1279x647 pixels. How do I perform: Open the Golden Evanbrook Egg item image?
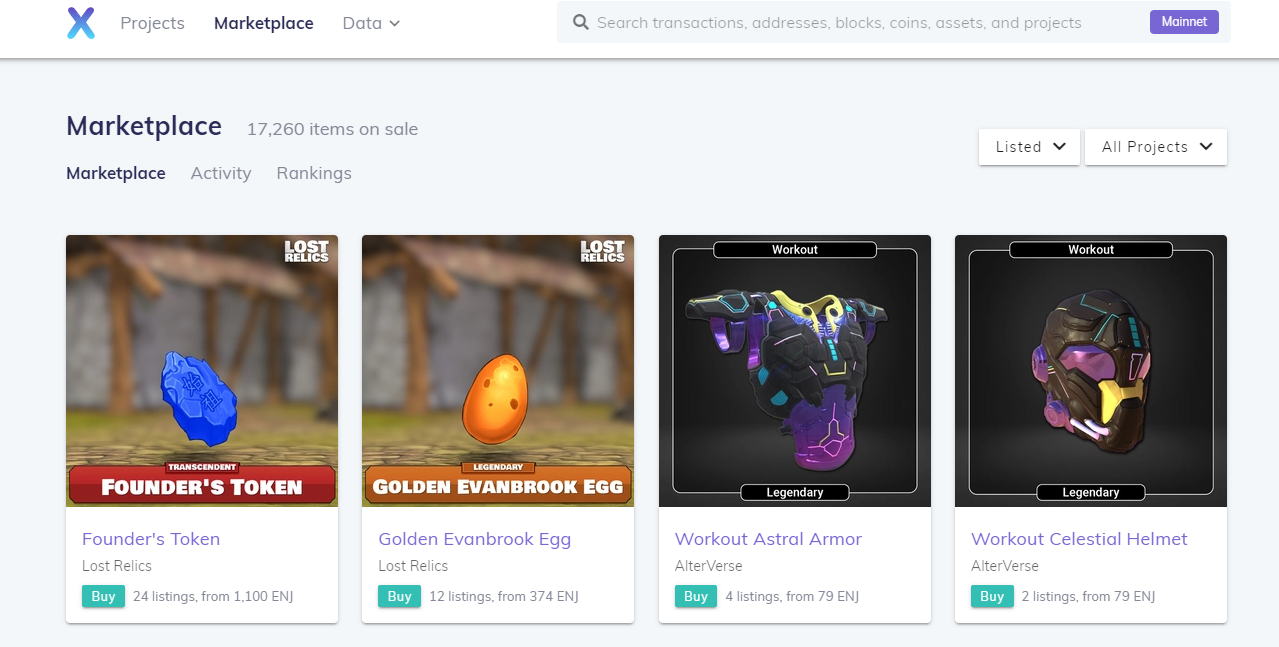[498, 371]
